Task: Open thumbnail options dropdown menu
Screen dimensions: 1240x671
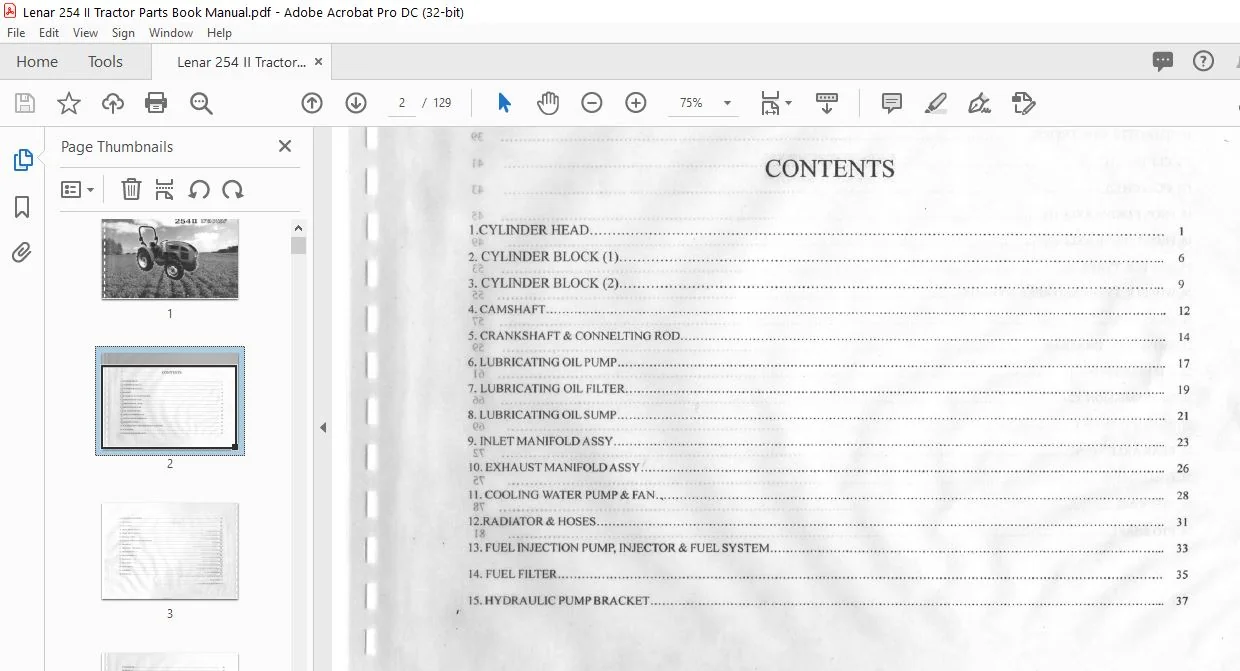Action: [x=77, y=189]
